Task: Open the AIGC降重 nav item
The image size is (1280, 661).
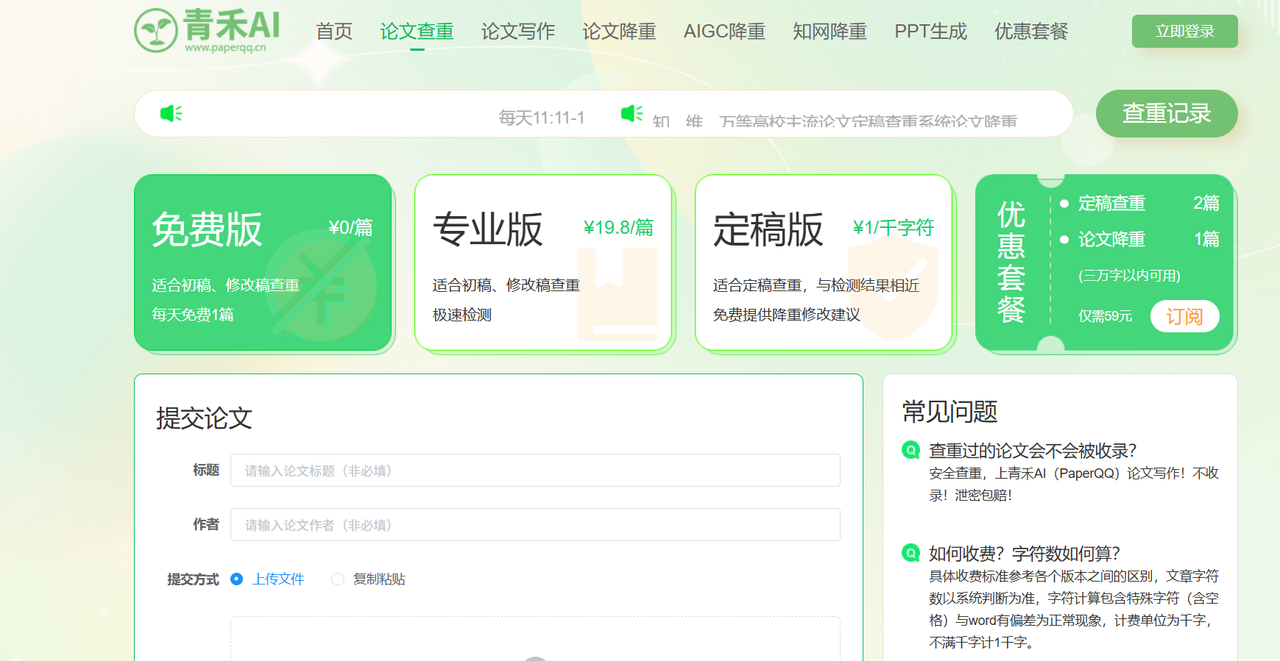Action: (724, 31)
